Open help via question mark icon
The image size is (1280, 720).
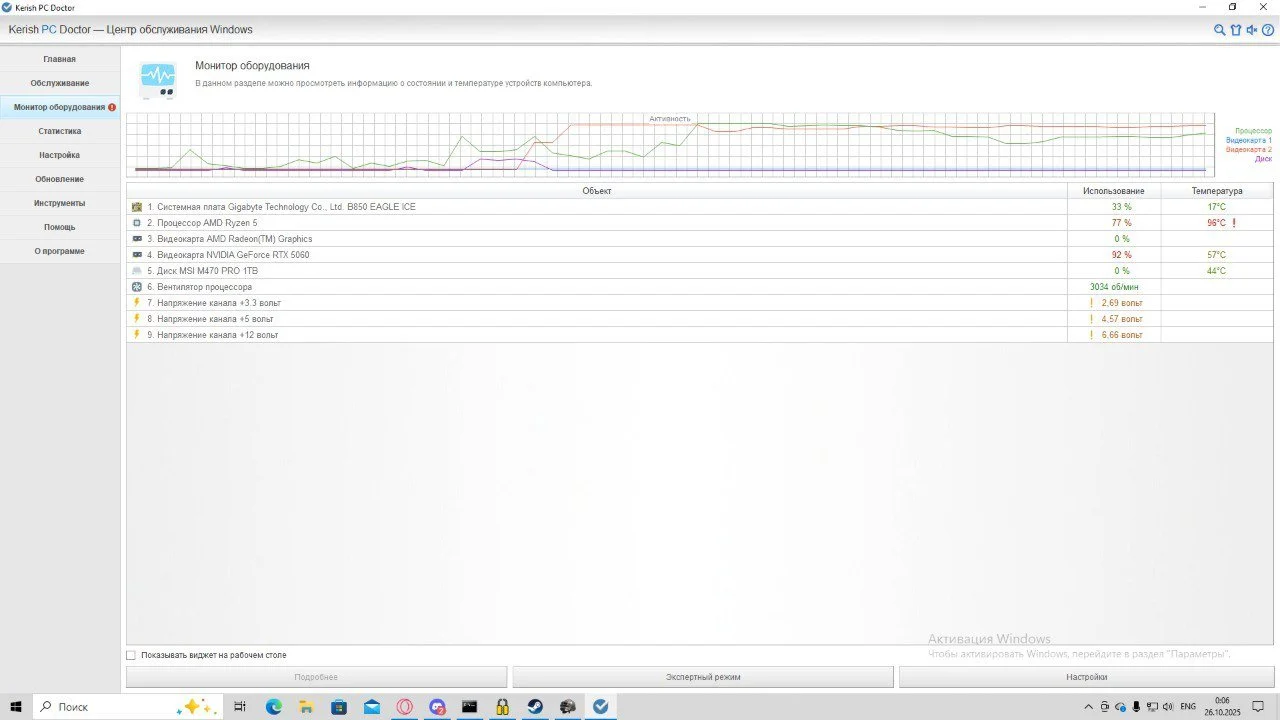click(x=1268, y=30)
